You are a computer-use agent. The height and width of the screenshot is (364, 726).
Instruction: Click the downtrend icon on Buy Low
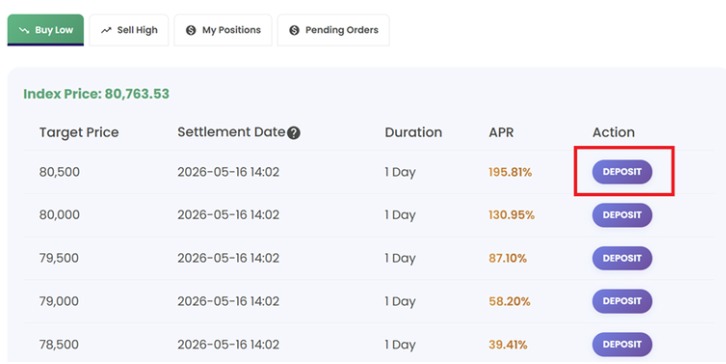tap(24, 31)
